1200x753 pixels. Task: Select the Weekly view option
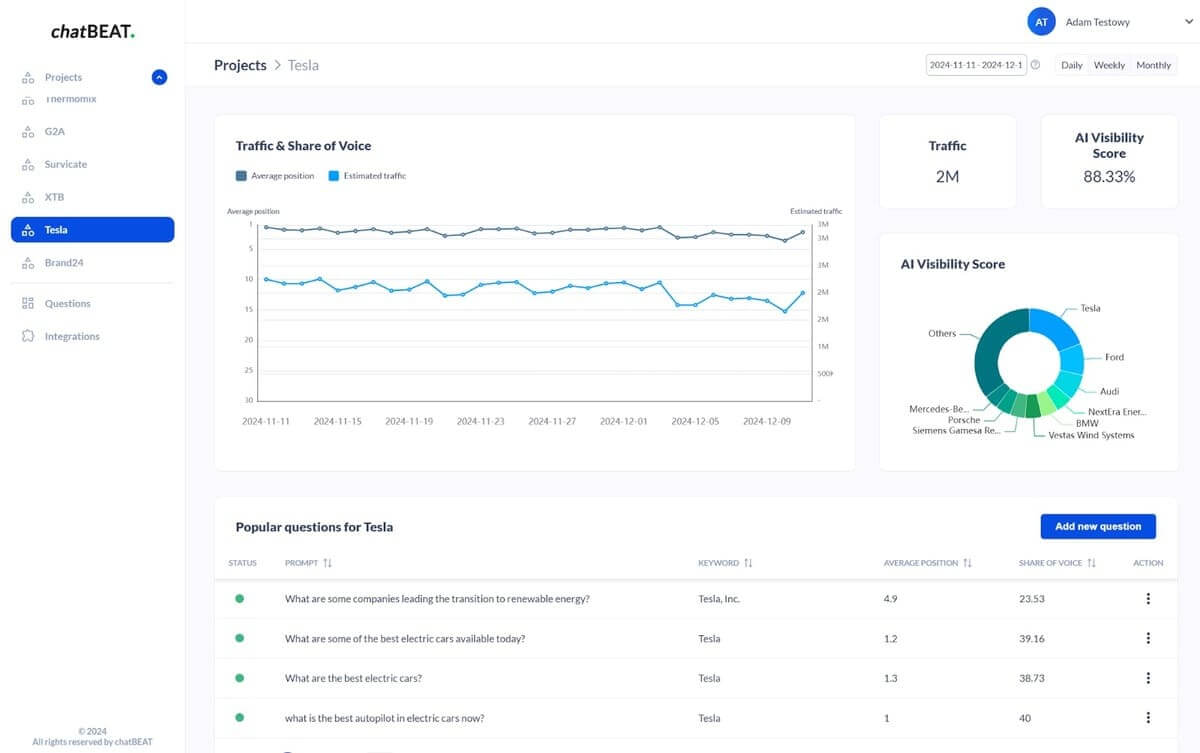[x=1109, y=65]
